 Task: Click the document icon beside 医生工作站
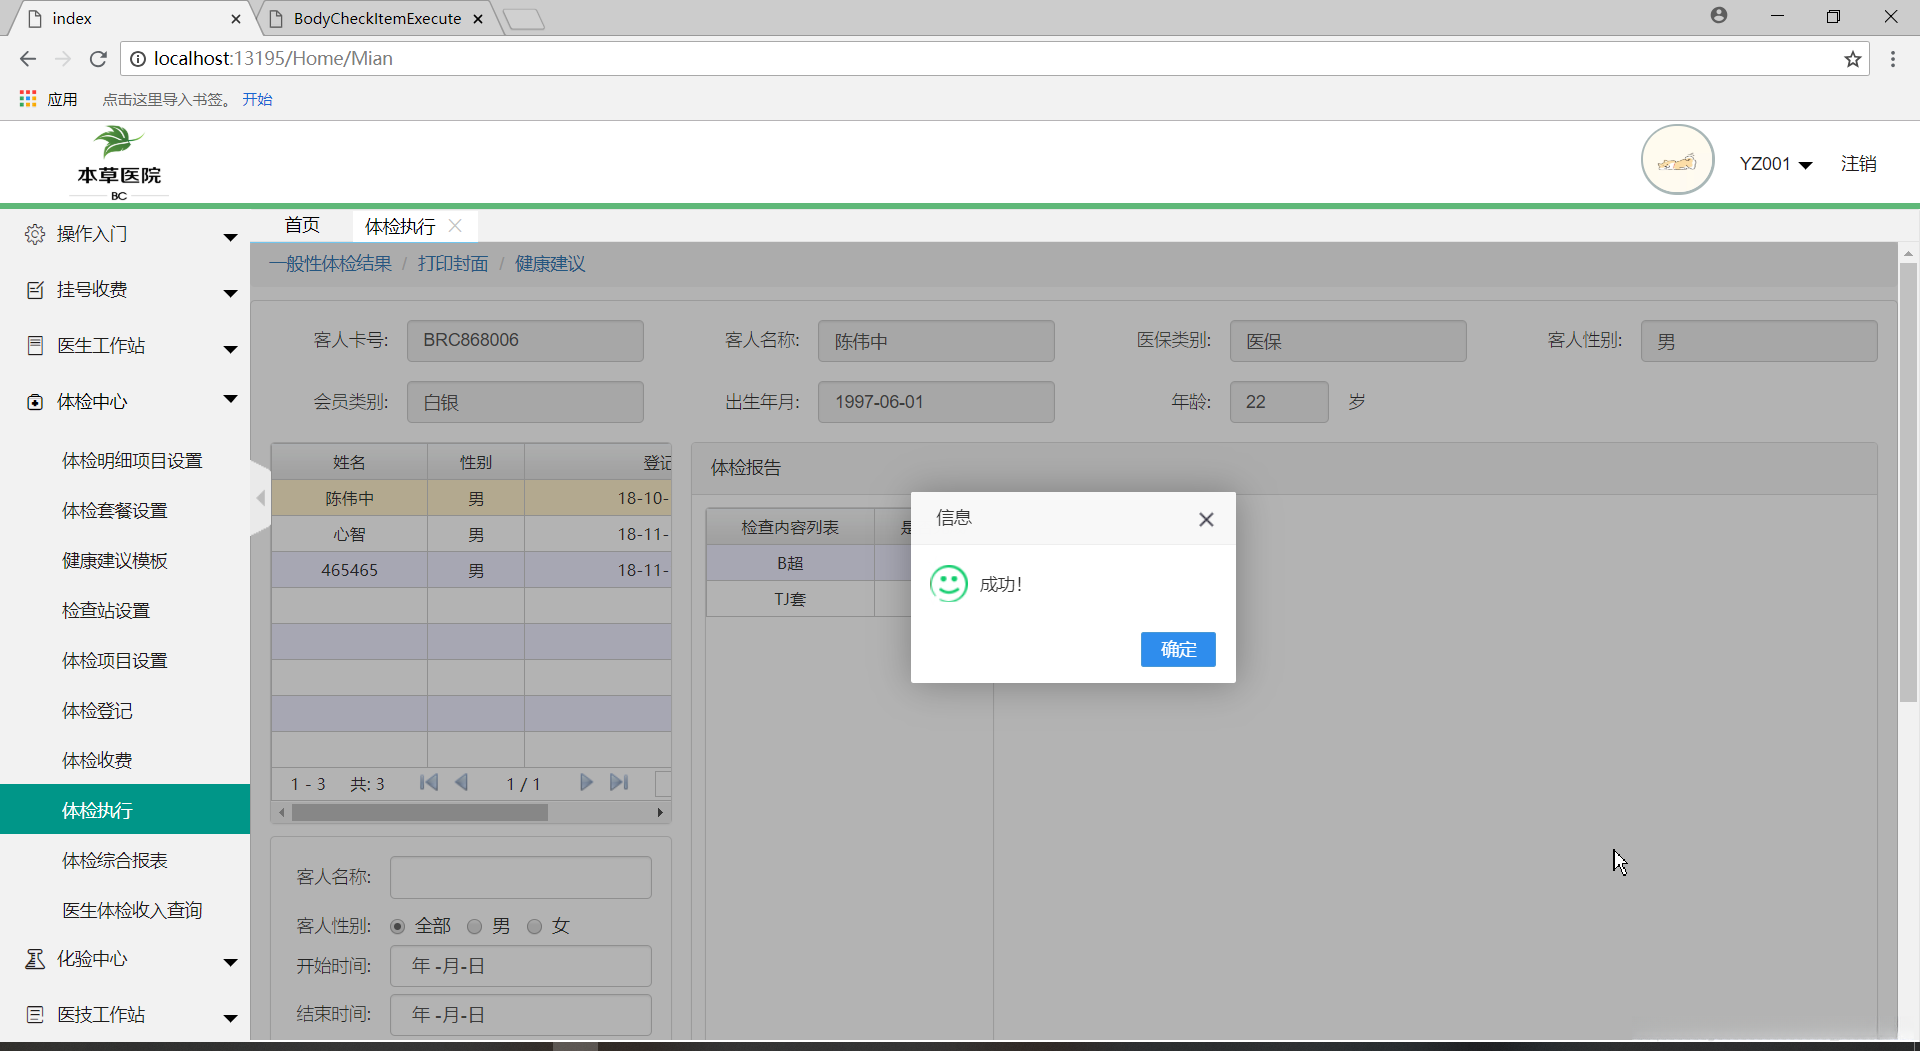pos(35,346)
